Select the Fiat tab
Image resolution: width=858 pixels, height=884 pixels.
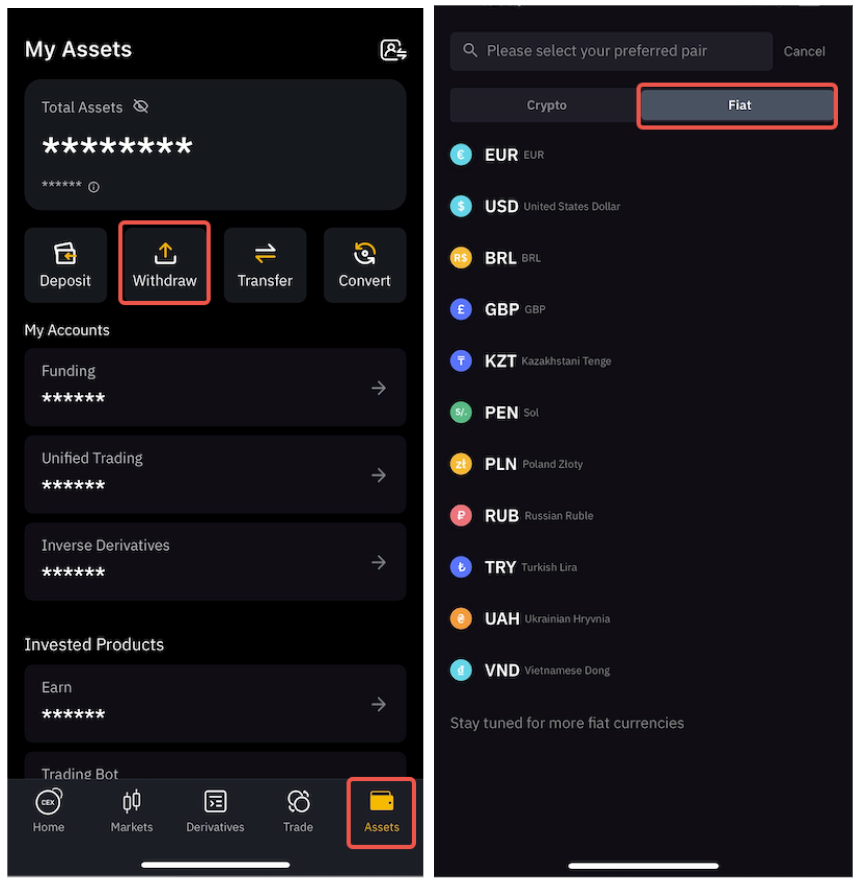pyautogui.click(x=738, y=105)
